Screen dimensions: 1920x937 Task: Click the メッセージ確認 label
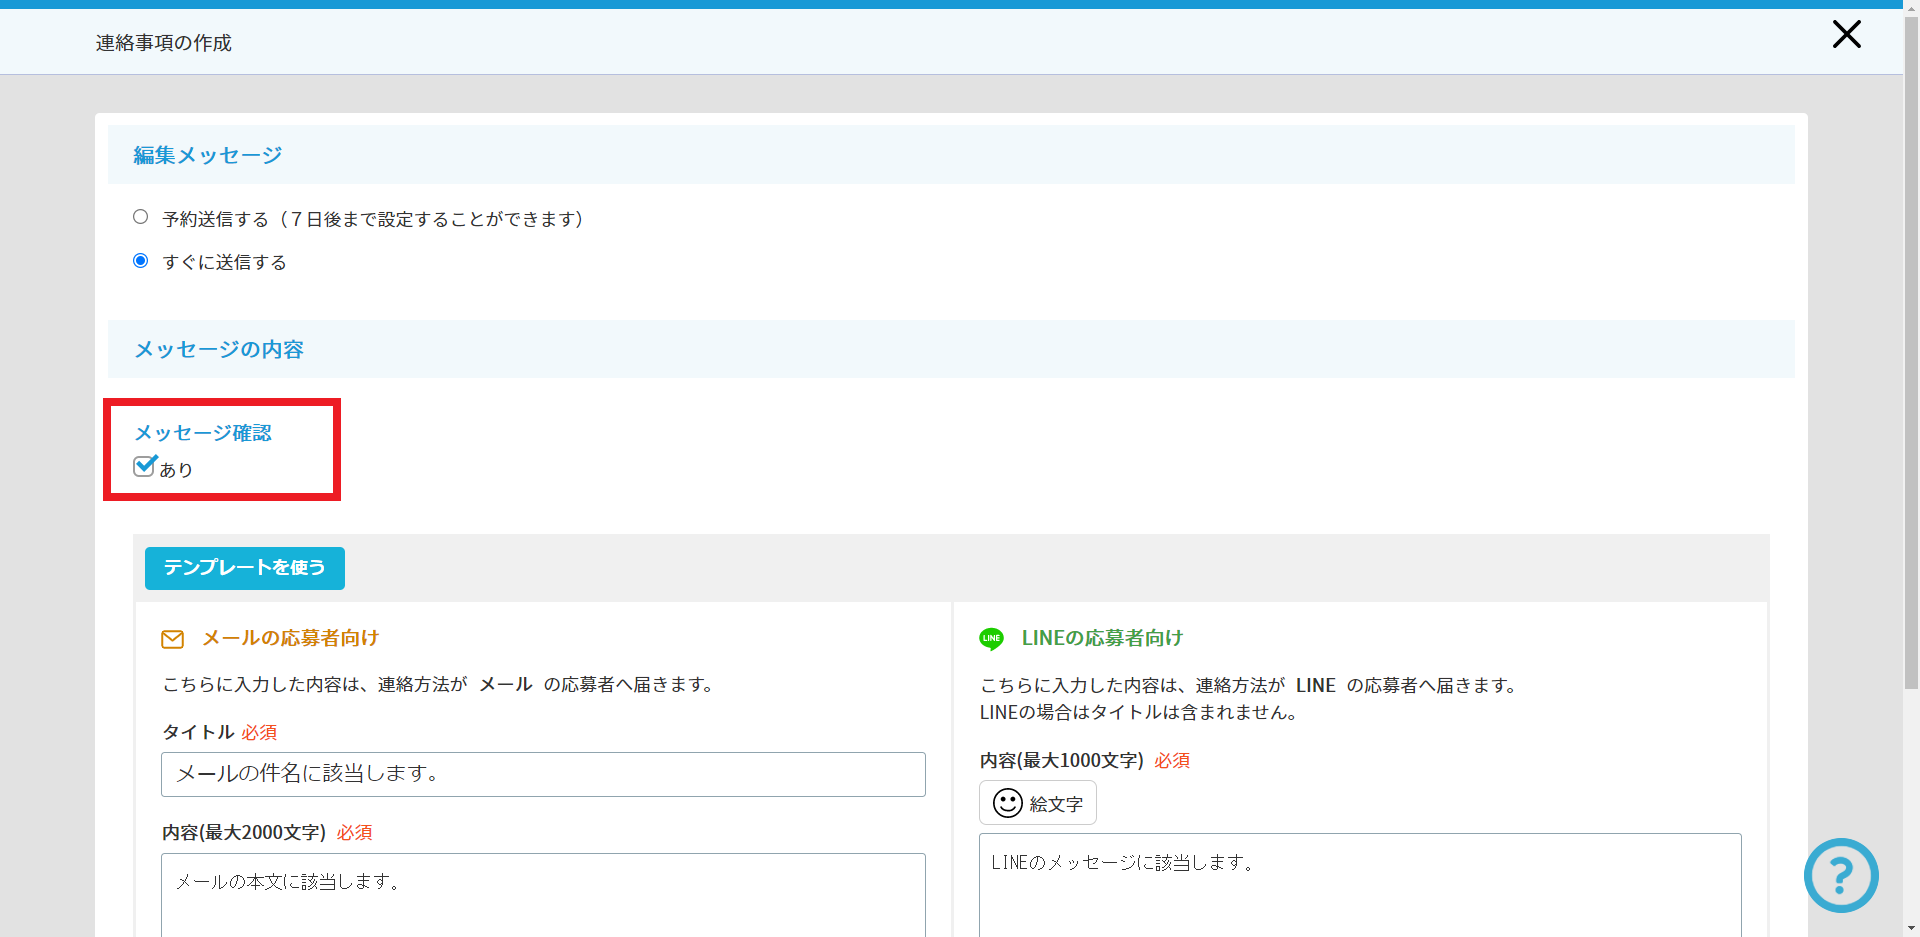click(203, 433)
